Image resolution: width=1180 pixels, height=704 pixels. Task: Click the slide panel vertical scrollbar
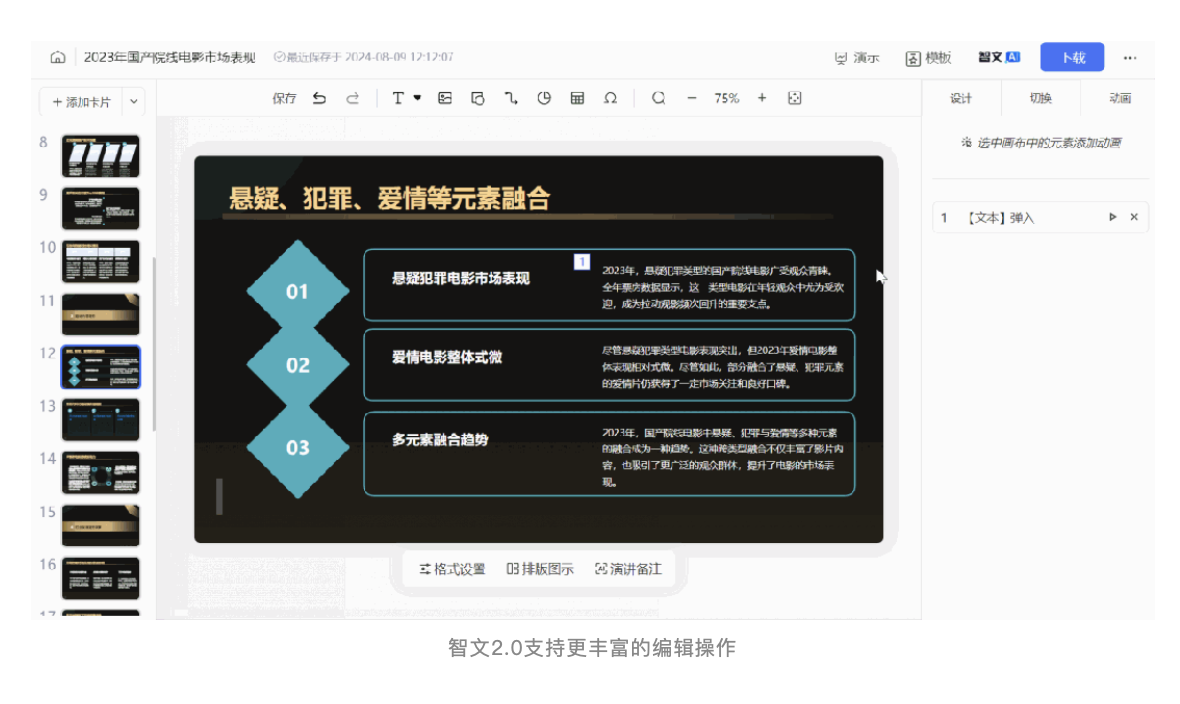click(154, 343)
